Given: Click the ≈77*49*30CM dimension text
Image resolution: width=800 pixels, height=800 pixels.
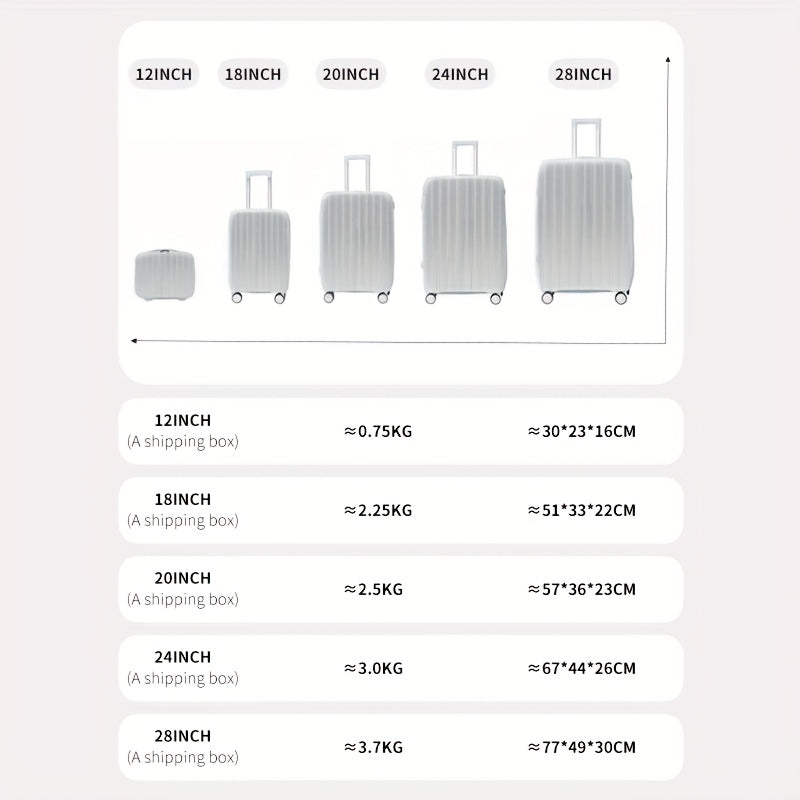Looking at the screenshot, I should click(582, 747).
